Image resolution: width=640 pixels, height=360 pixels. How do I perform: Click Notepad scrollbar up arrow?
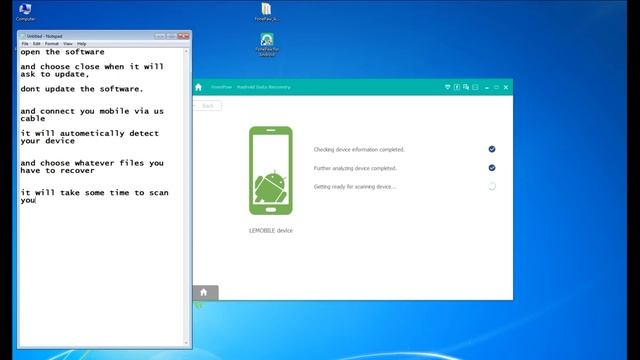186,51
